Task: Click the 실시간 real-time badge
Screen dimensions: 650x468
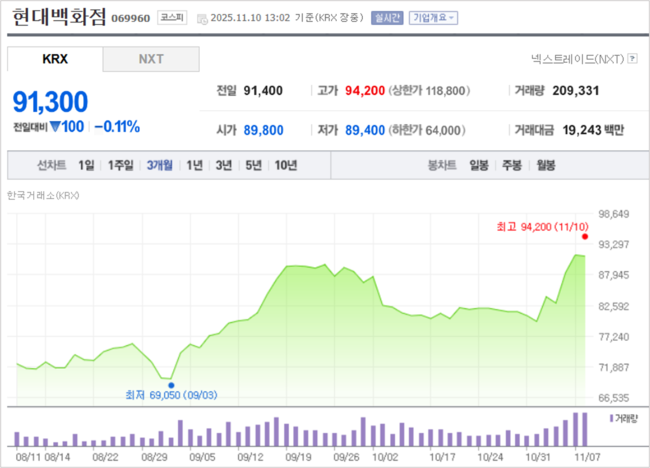Action: (x=384, y=18)
